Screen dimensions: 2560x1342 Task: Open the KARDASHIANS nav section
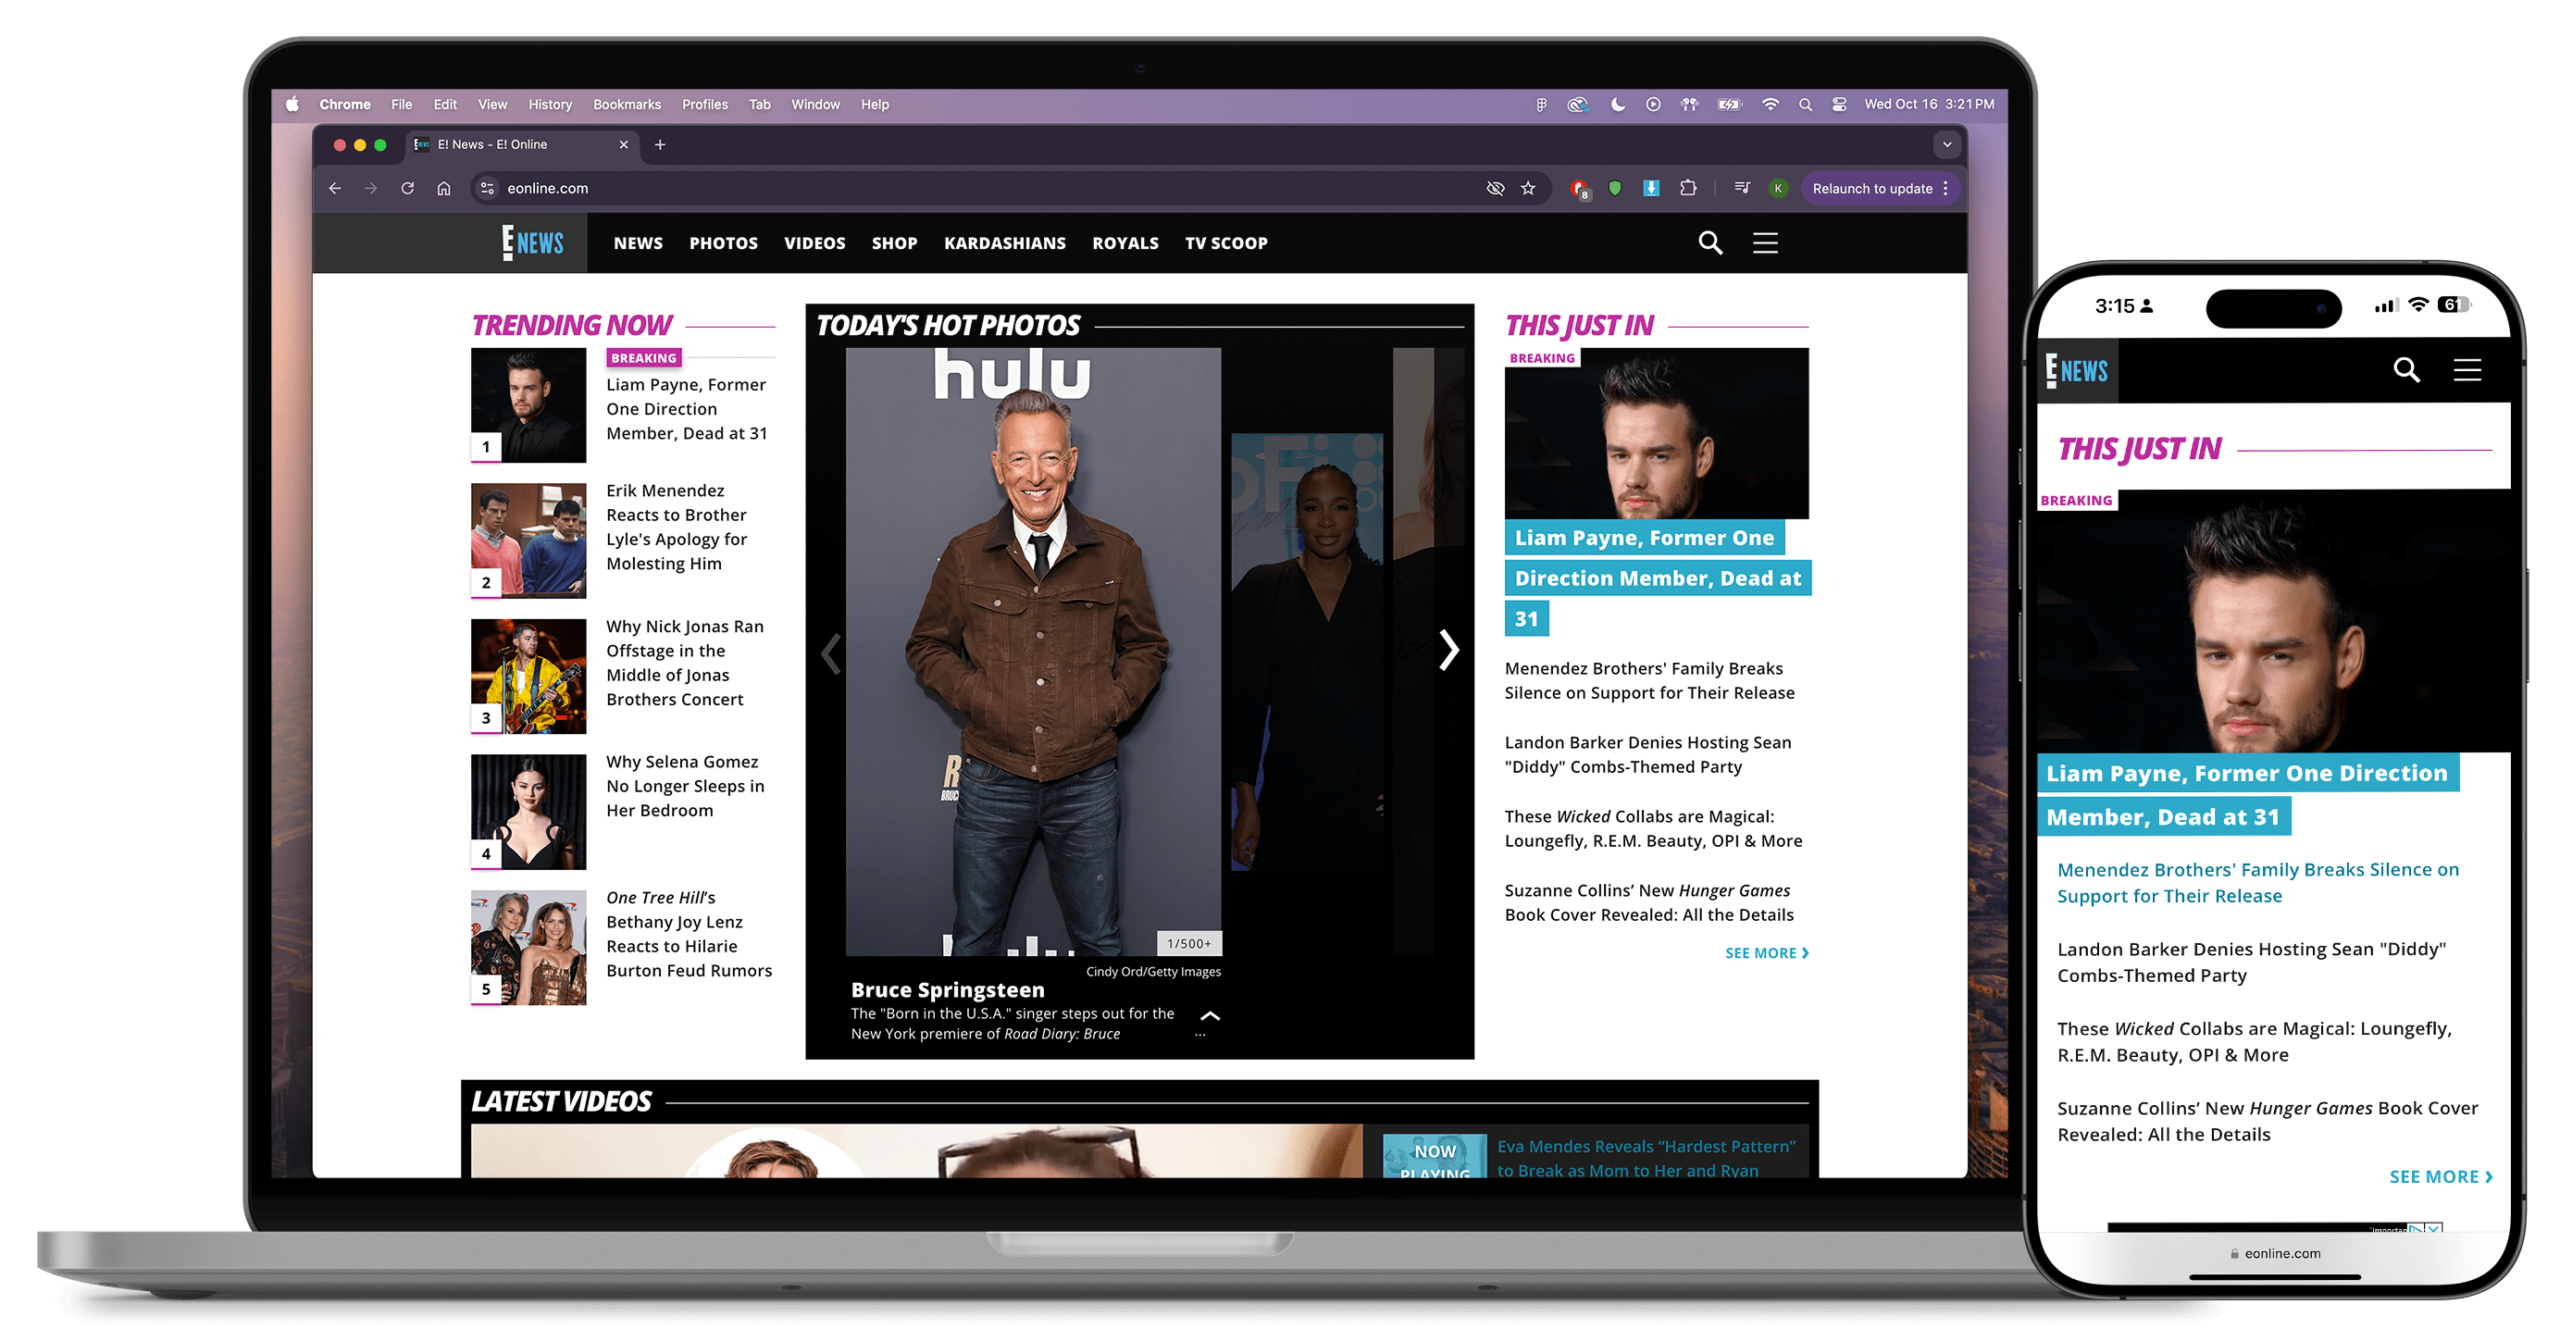pos(1005,243)
